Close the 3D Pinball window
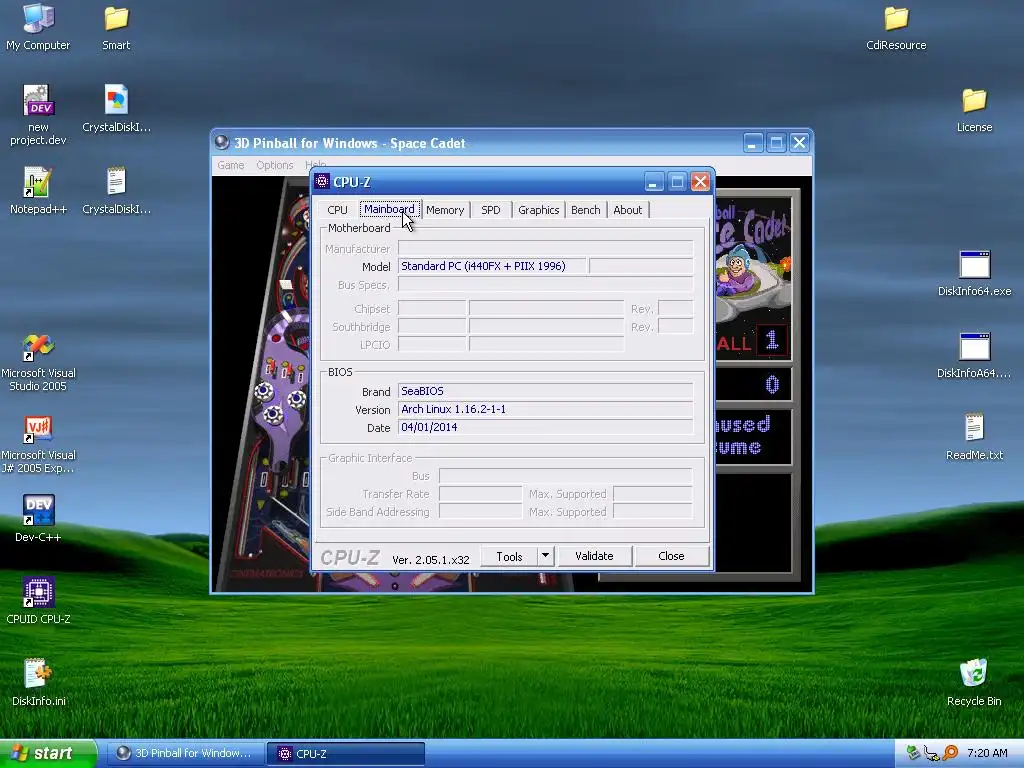Screen dimensions: 1024x768 [799, 142]
